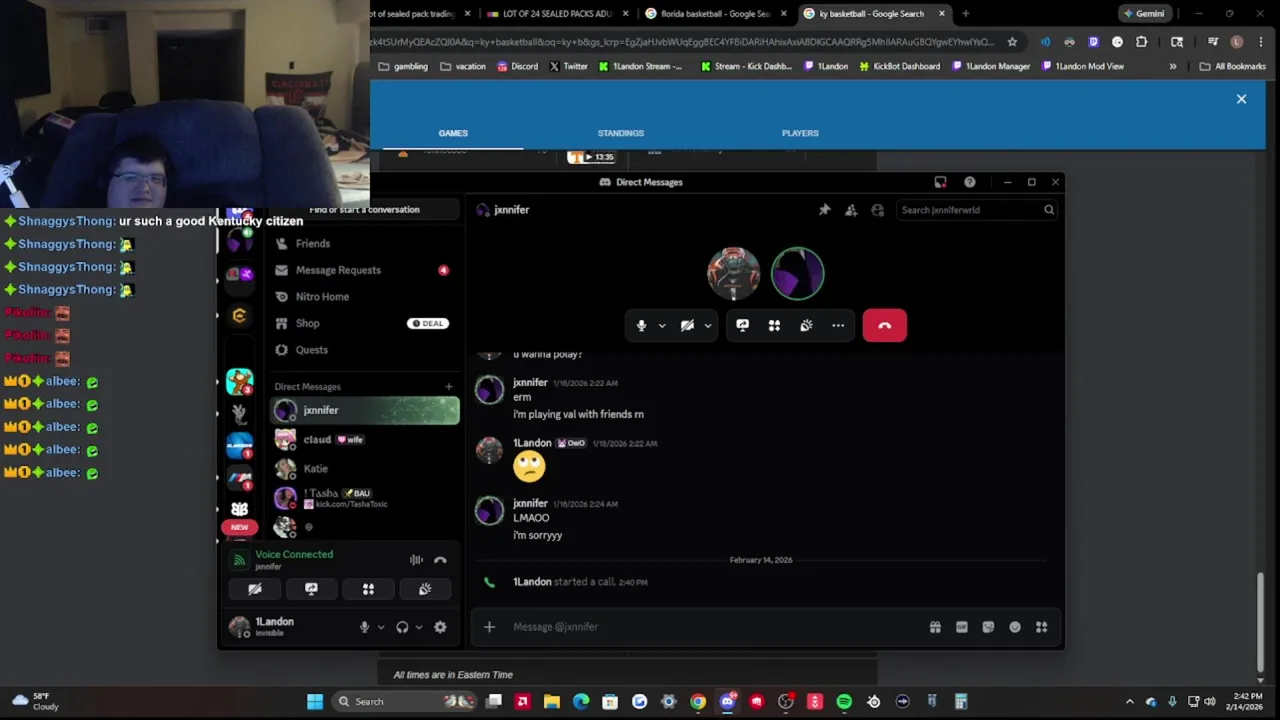The image size is (1280, 720).
Task: Show hidden system tray icons chevron
Action: pos(1130,702)
